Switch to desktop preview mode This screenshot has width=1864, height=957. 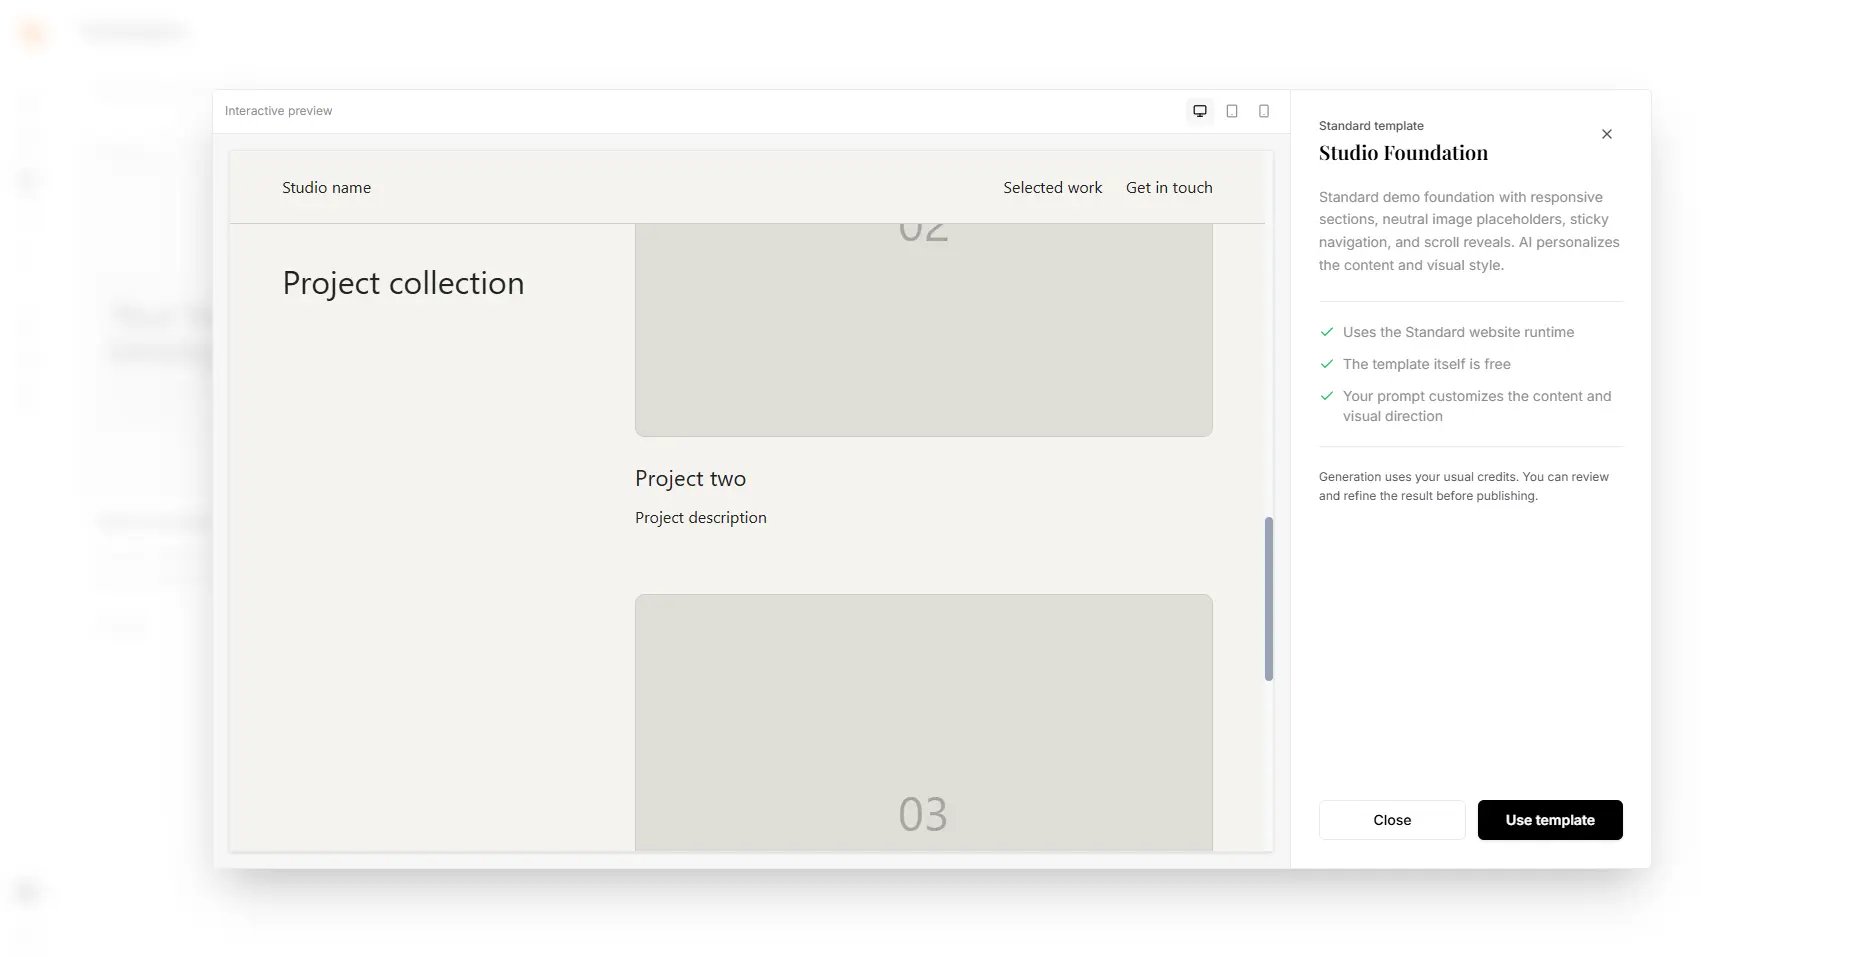coord(1200,111)
